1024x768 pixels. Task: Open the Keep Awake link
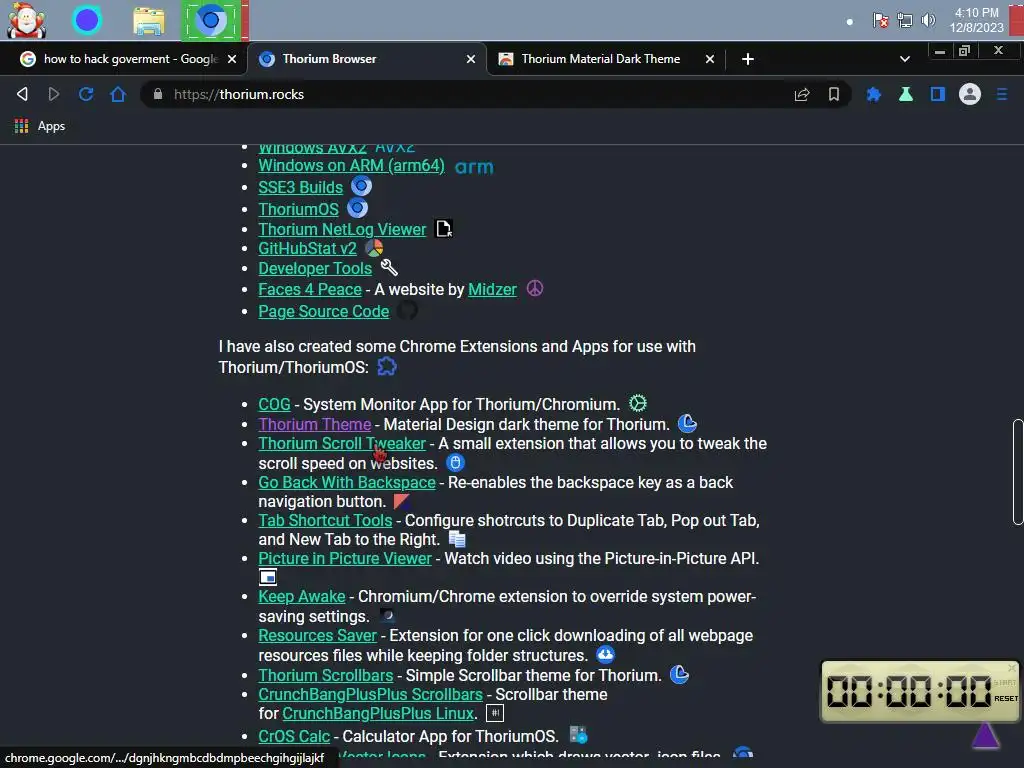coord(302,596)
